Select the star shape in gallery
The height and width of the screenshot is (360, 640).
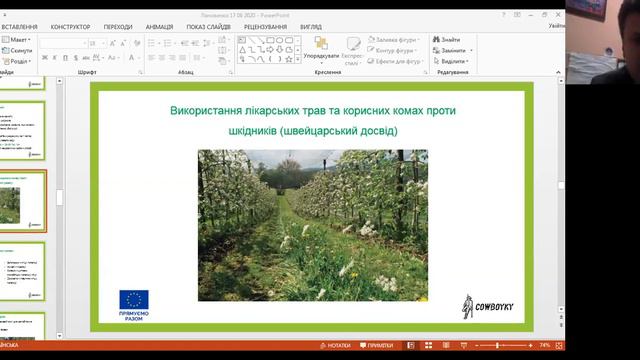(x=289, y=60)
